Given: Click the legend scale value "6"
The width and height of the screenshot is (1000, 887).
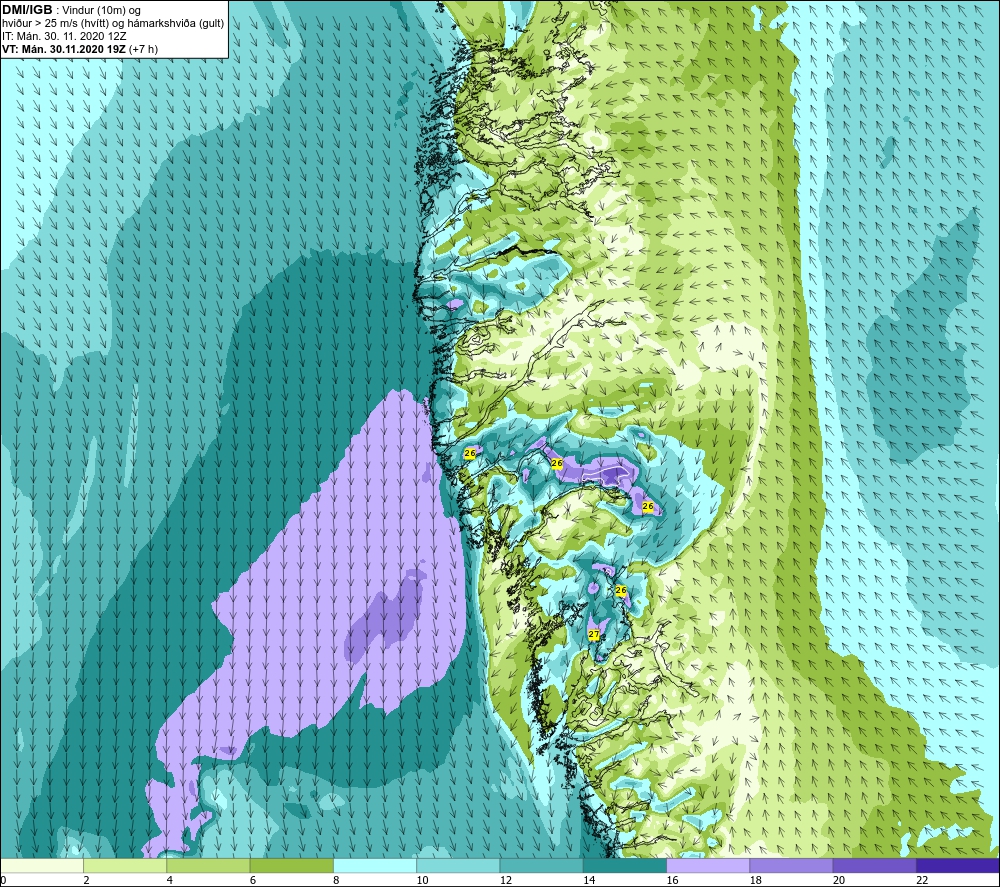Looking at the screenshot, I should [x=253, y=880].
